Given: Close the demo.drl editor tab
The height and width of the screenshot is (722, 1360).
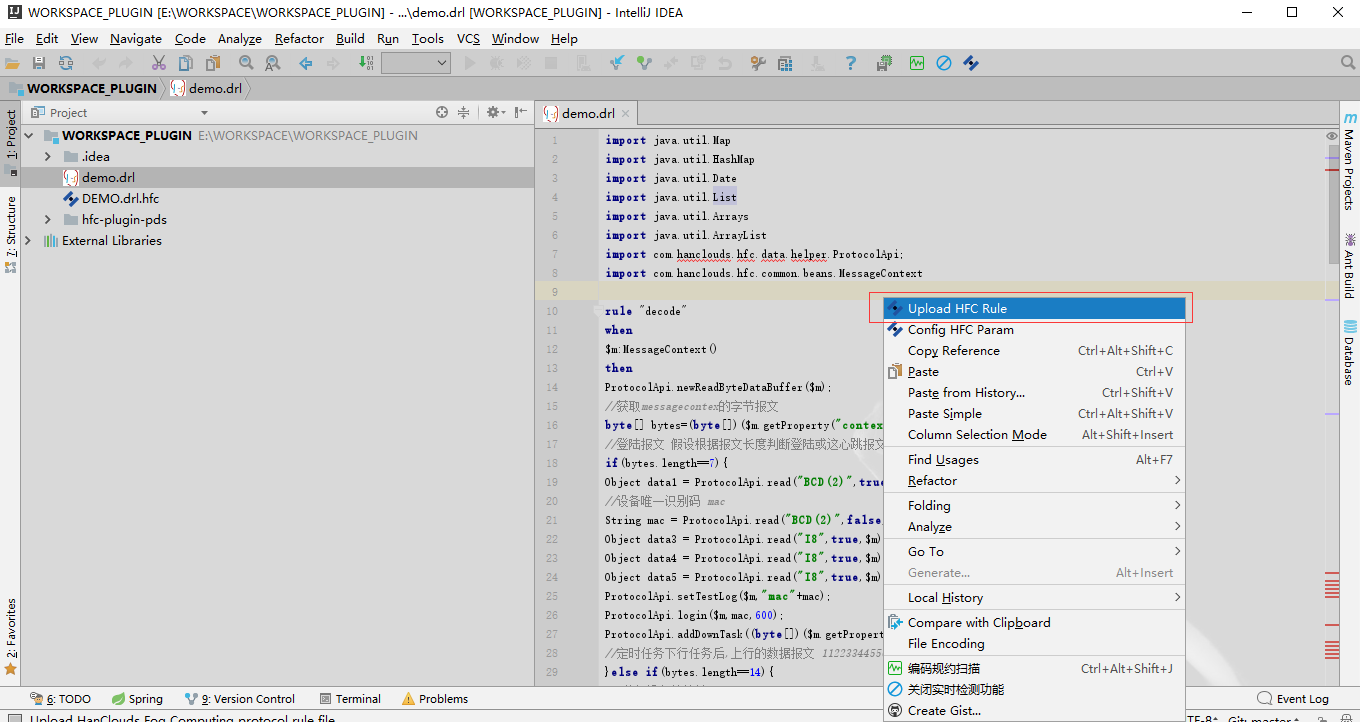Looking at the screenshot, I should (626, 114).
